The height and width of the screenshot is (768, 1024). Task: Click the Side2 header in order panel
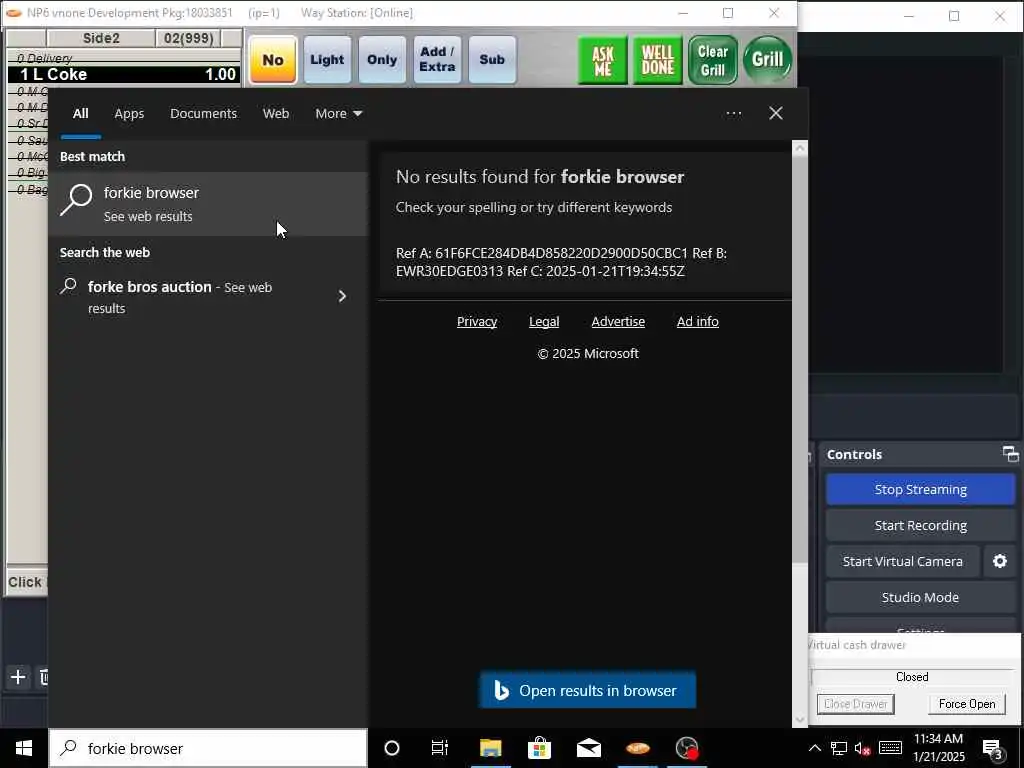tap(101, 39)
